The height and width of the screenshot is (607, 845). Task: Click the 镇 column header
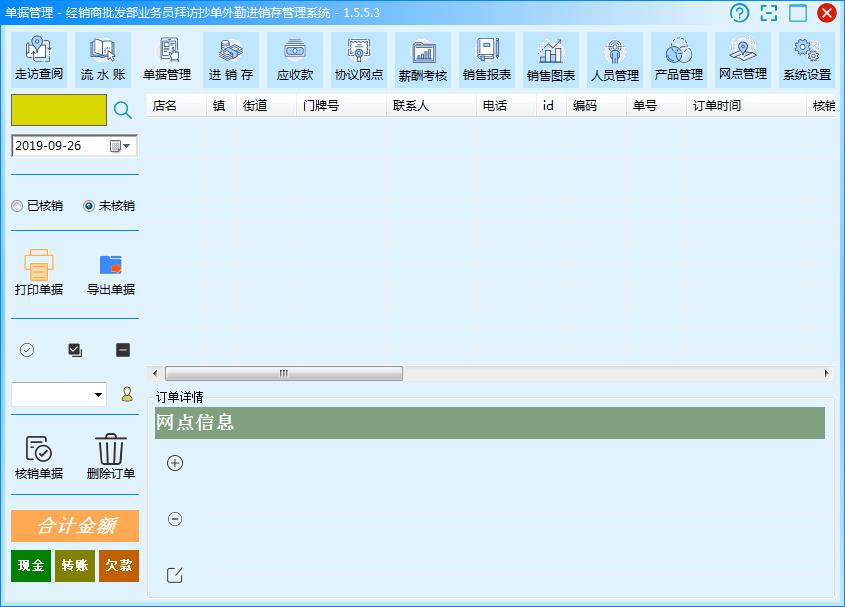tap(221, 106)
